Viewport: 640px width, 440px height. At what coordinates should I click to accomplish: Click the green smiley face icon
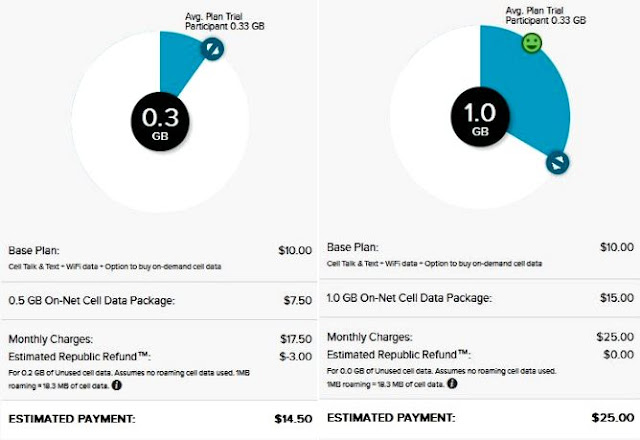(532, 43)
